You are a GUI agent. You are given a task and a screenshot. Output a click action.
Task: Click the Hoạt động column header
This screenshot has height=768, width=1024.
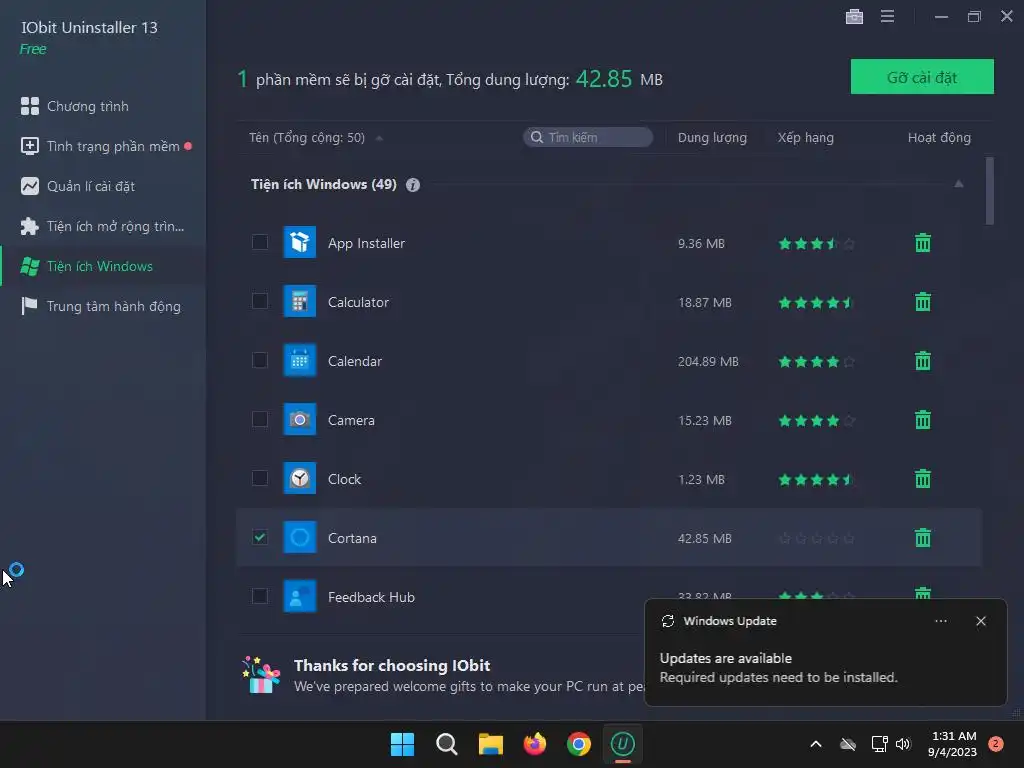pos(939,138)
